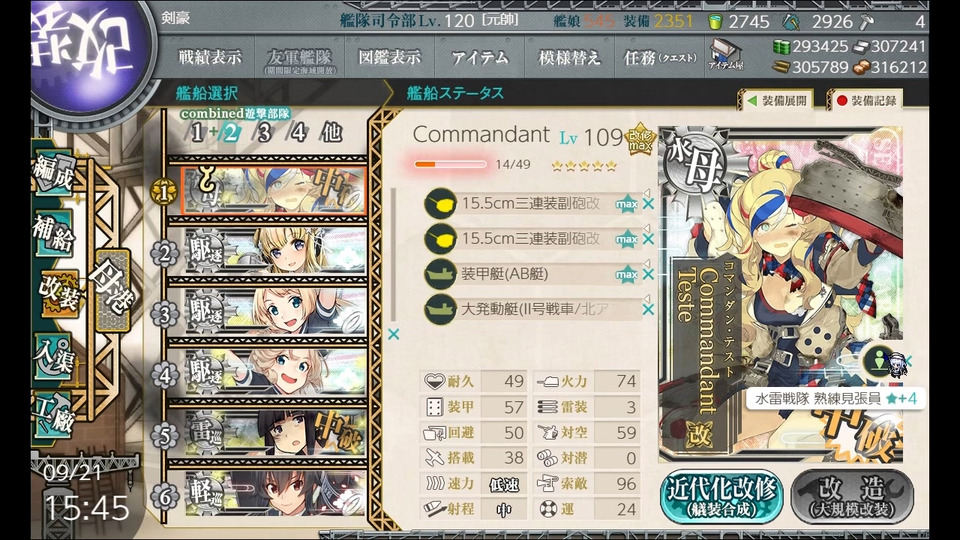Switch to fleet tab 3
This screenshot has height=540, width=960.
pos(264,132)
